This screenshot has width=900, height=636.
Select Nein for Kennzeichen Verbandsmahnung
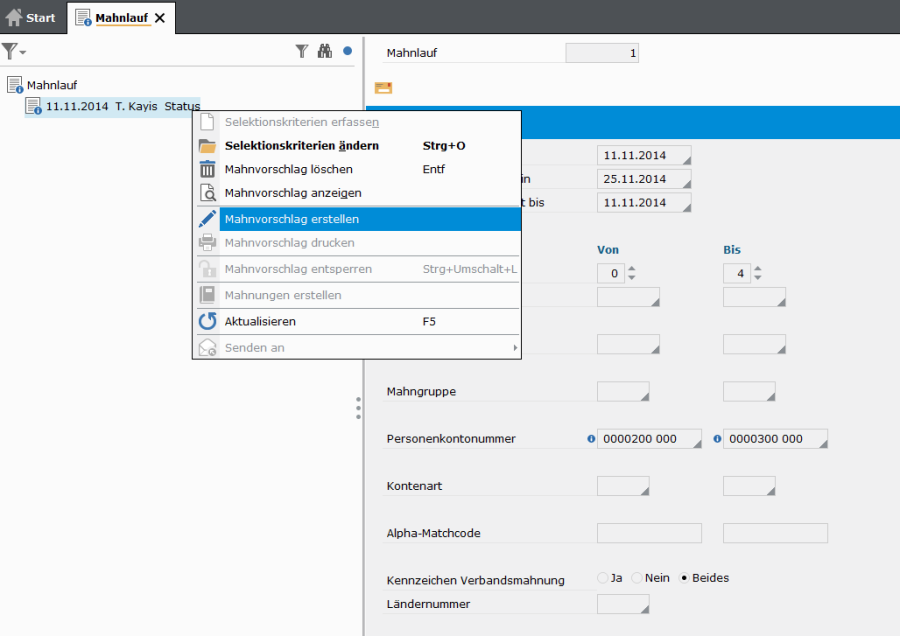click(636, 578)
